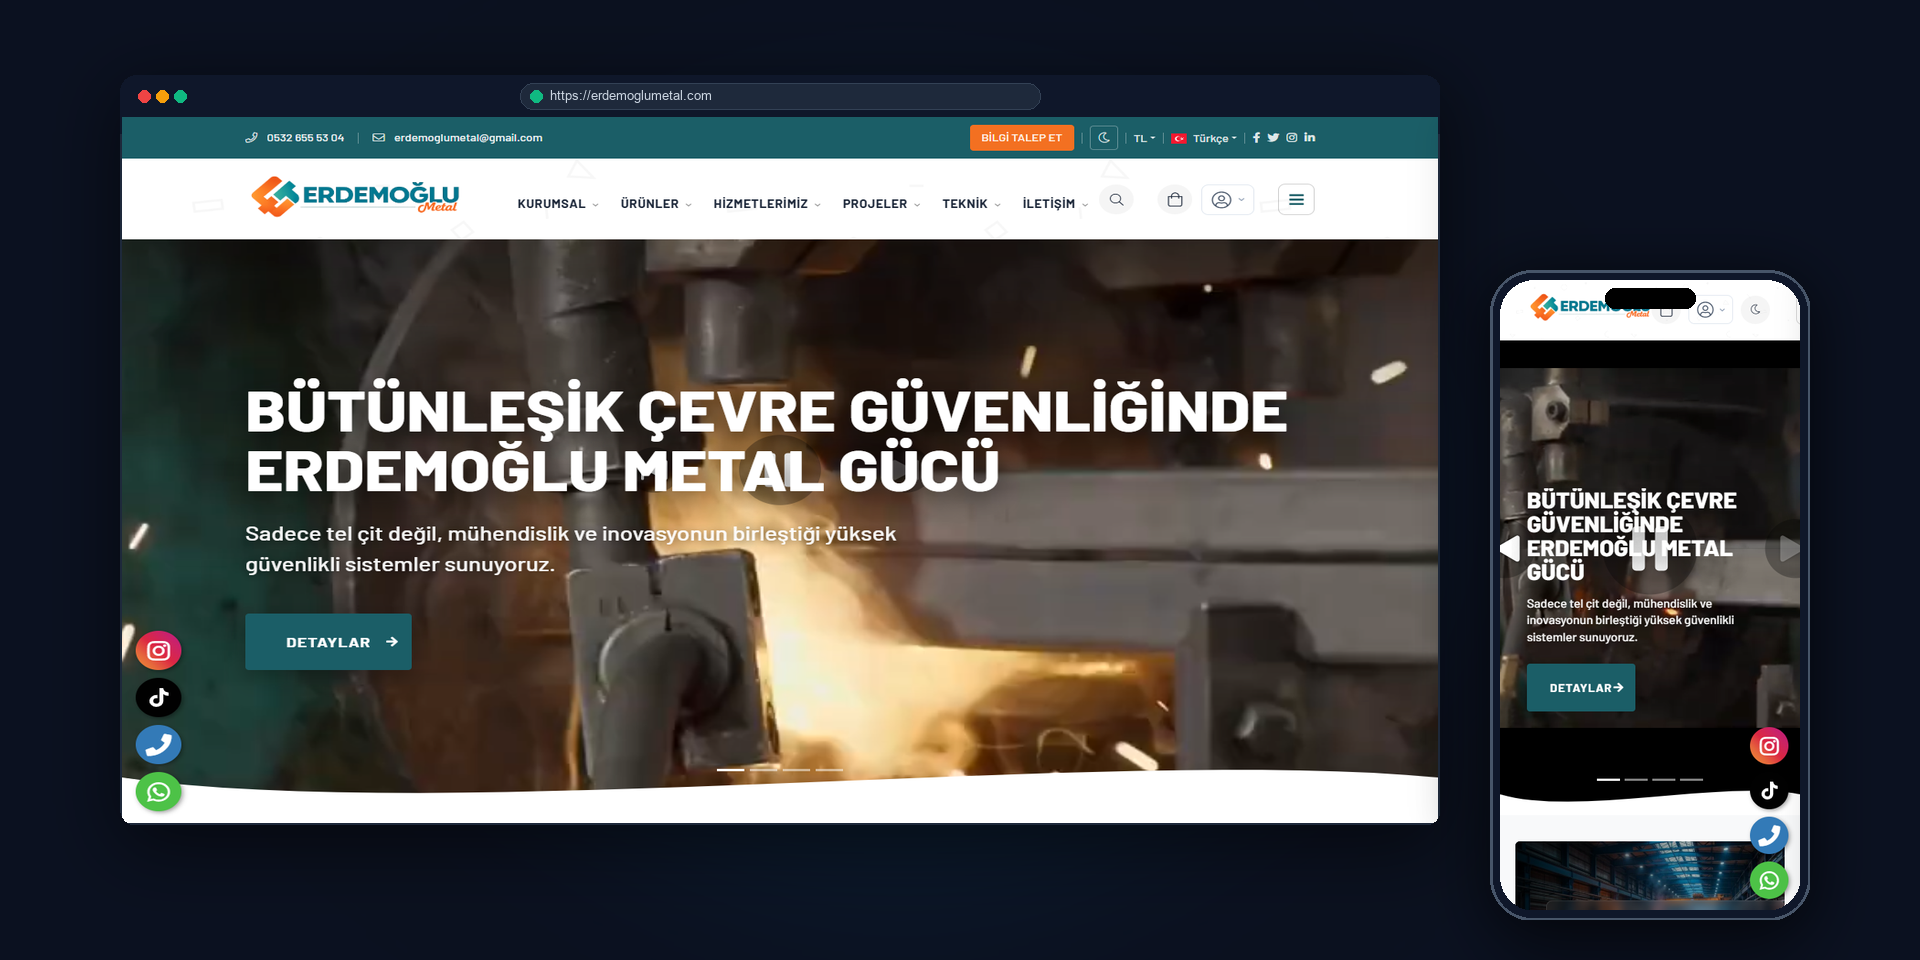Select the second desktop hero slider indicator
Screen dimensions: 1920x960
point(764,770)
